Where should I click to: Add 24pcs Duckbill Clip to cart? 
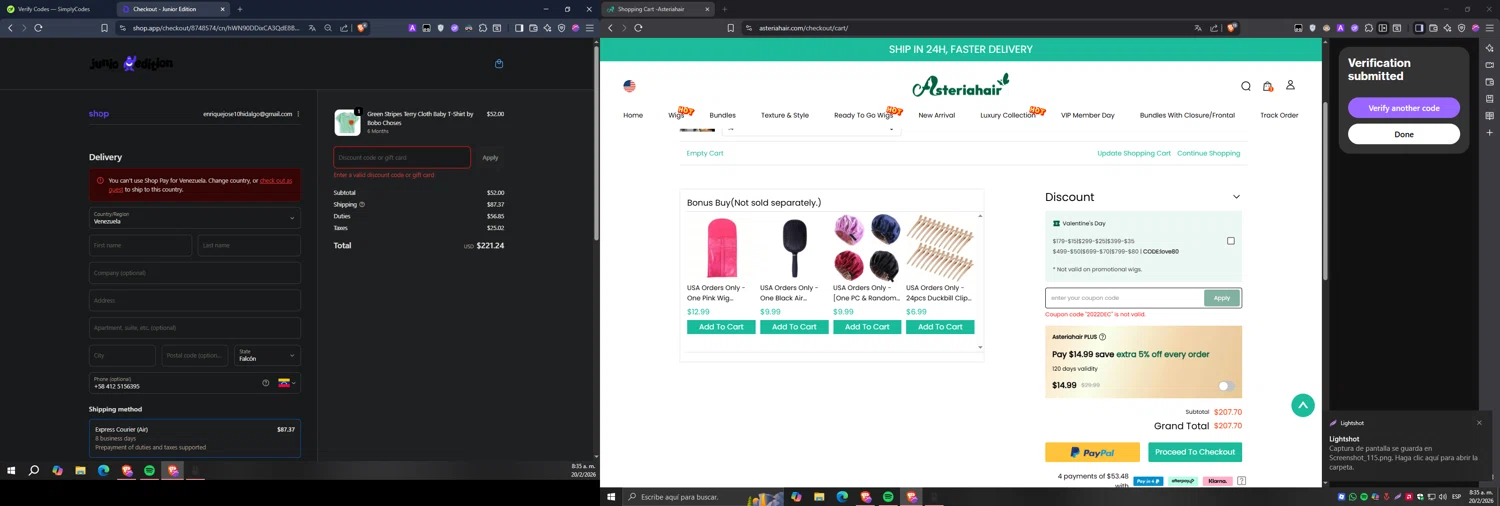click(x=940, y=327)
